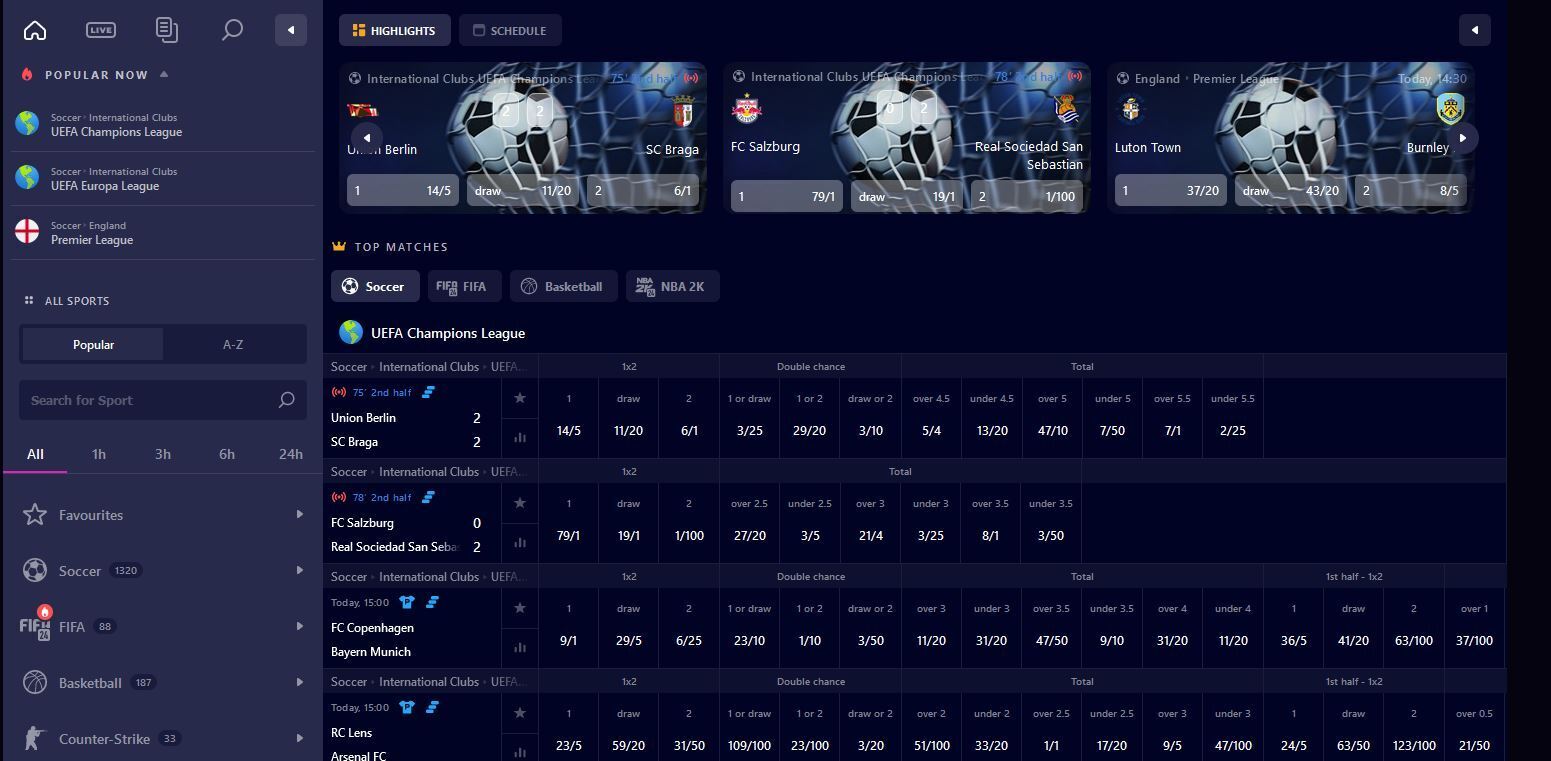This screenshot has width=1551, height=761.
Task: Open Premier League in Popular Now
Action: [x=163, y=232]
